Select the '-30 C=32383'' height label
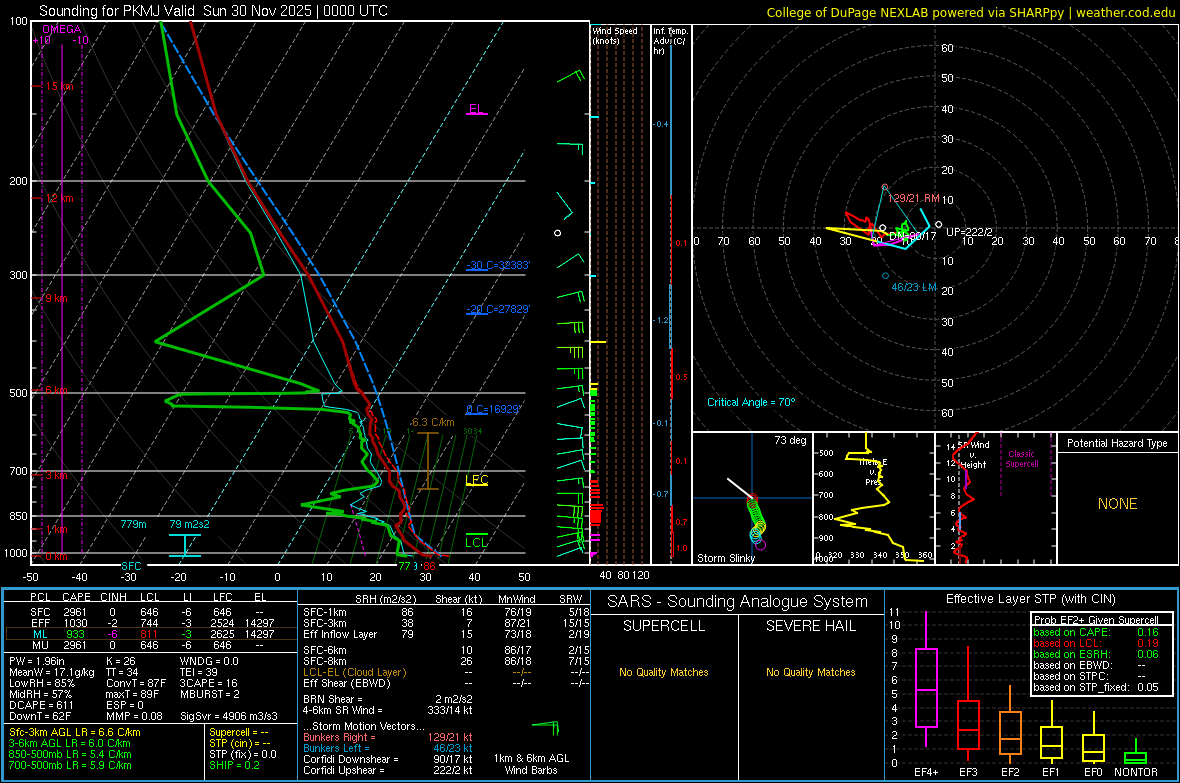The width and height of the screenshot is (1180, 783). click(498, 265)
